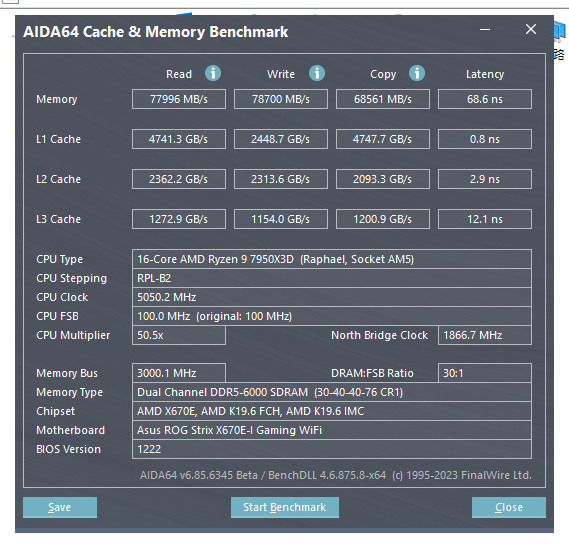Select the Memory Read result field
This screenshot has width=569, height=544.
[179, 99]
